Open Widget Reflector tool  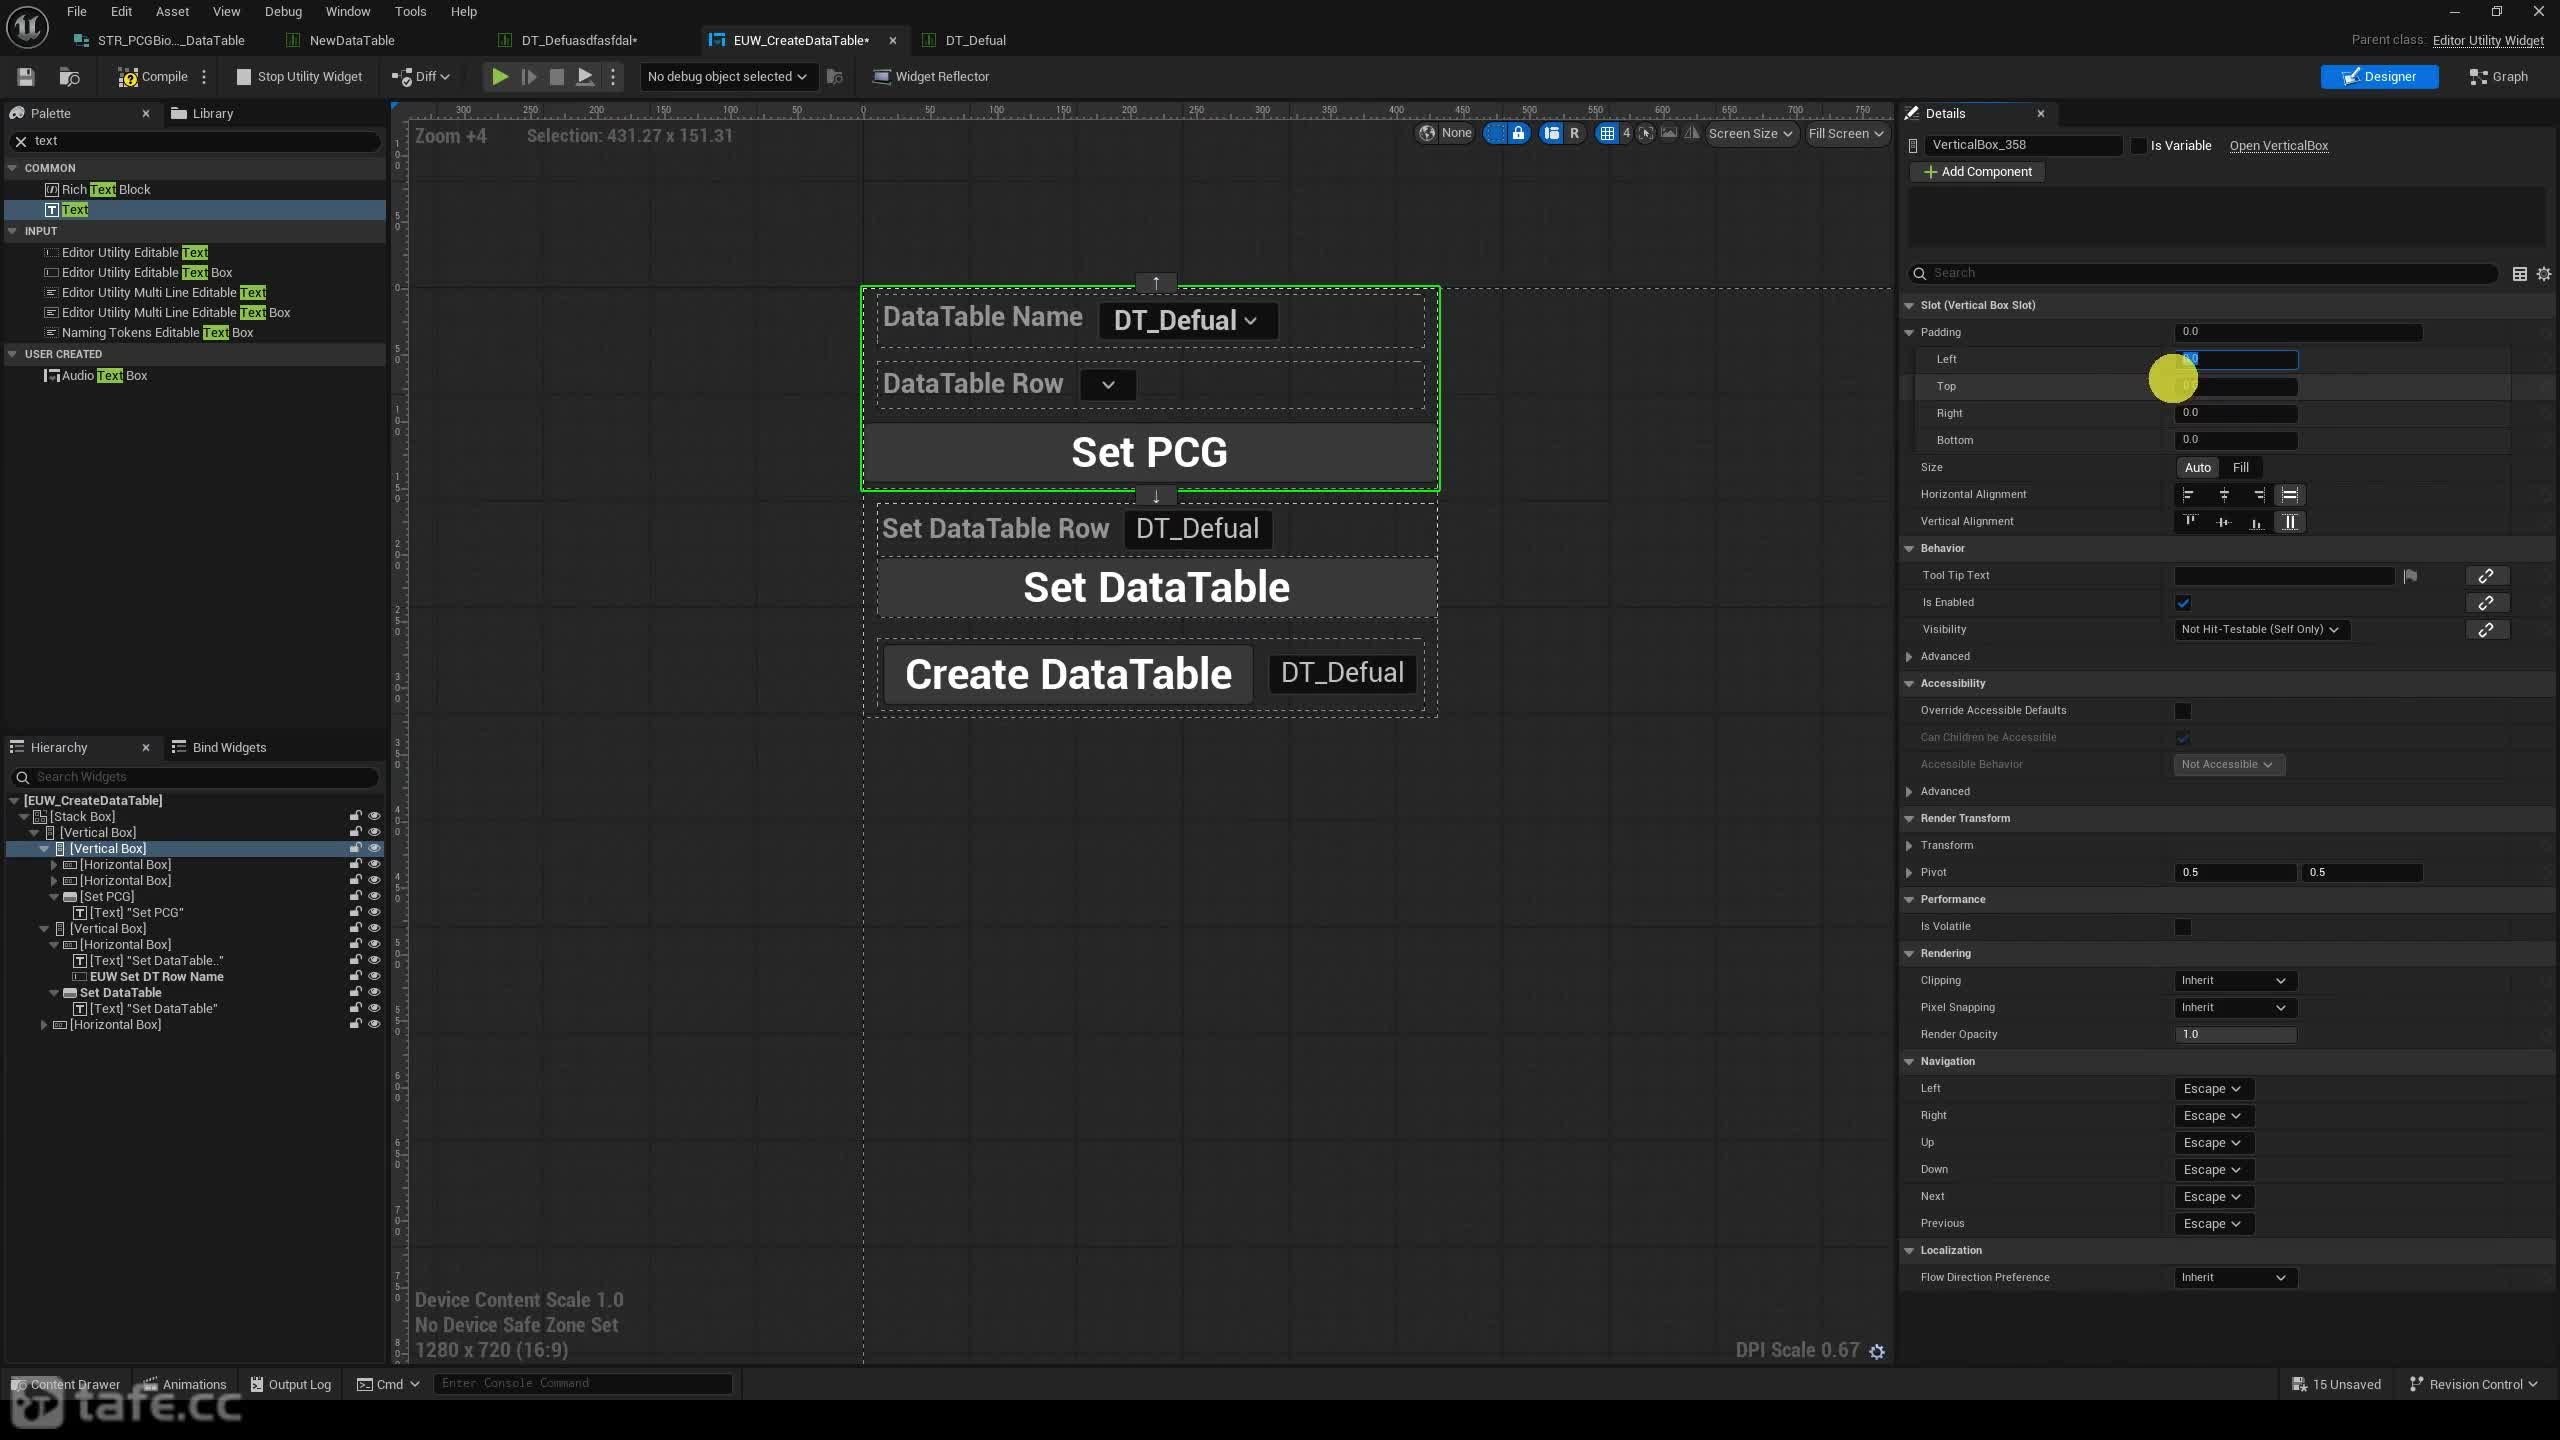930,76
